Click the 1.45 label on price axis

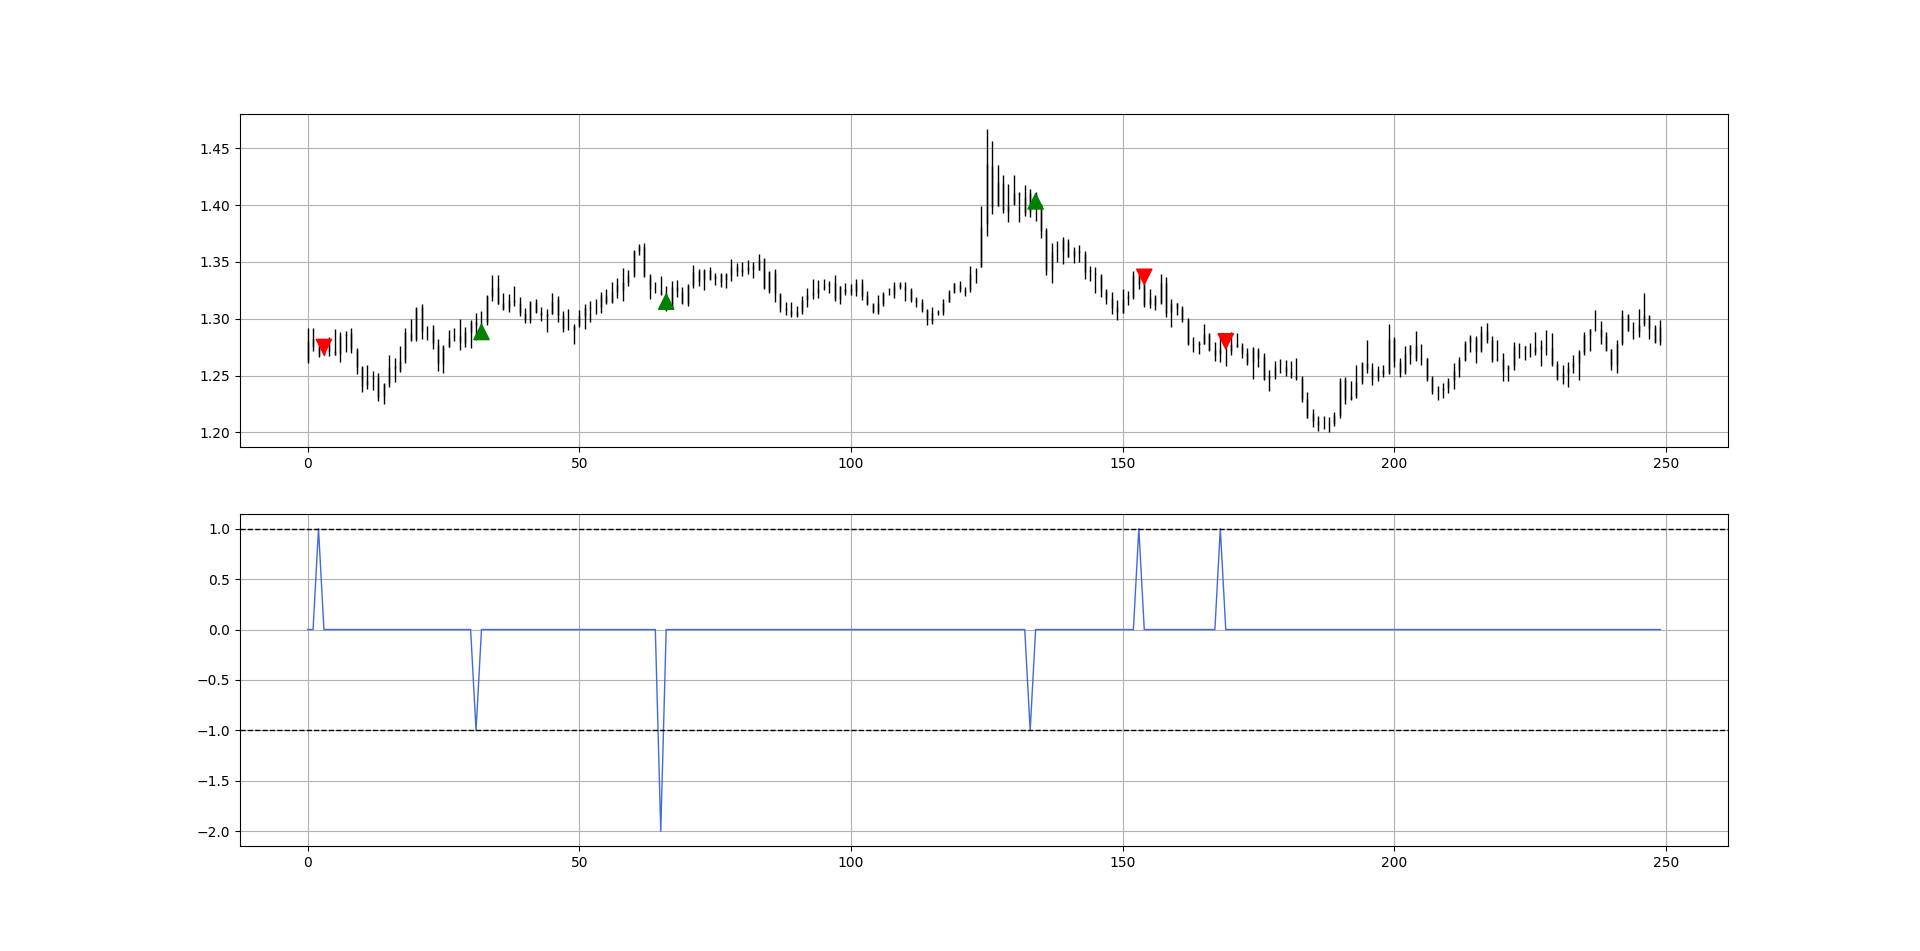pyautogui.click(x=215, y=149)
